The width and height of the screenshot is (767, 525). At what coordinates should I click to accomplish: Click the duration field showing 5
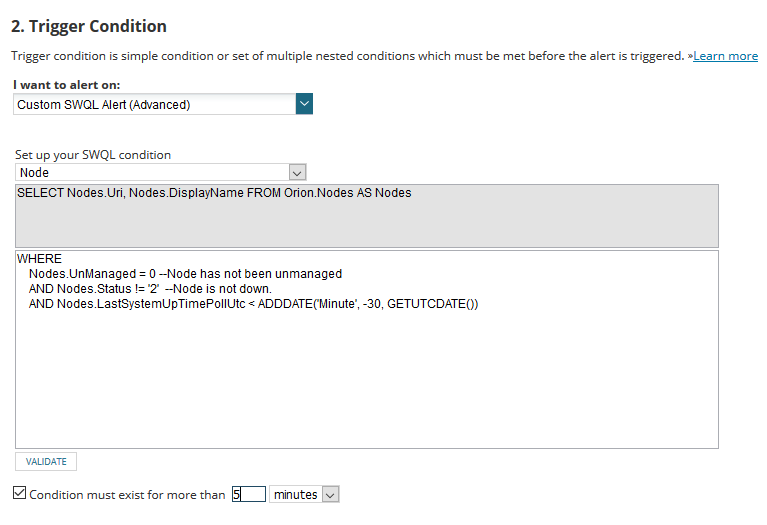click(x=249, y=494)
